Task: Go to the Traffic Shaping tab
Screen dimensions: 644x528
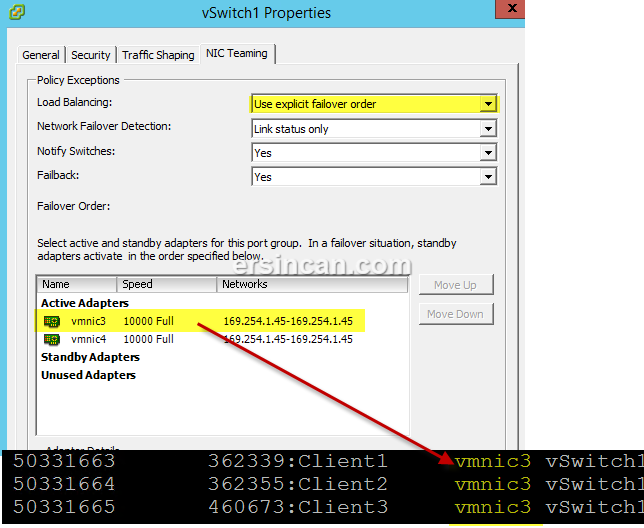Action: coord(158,55)
